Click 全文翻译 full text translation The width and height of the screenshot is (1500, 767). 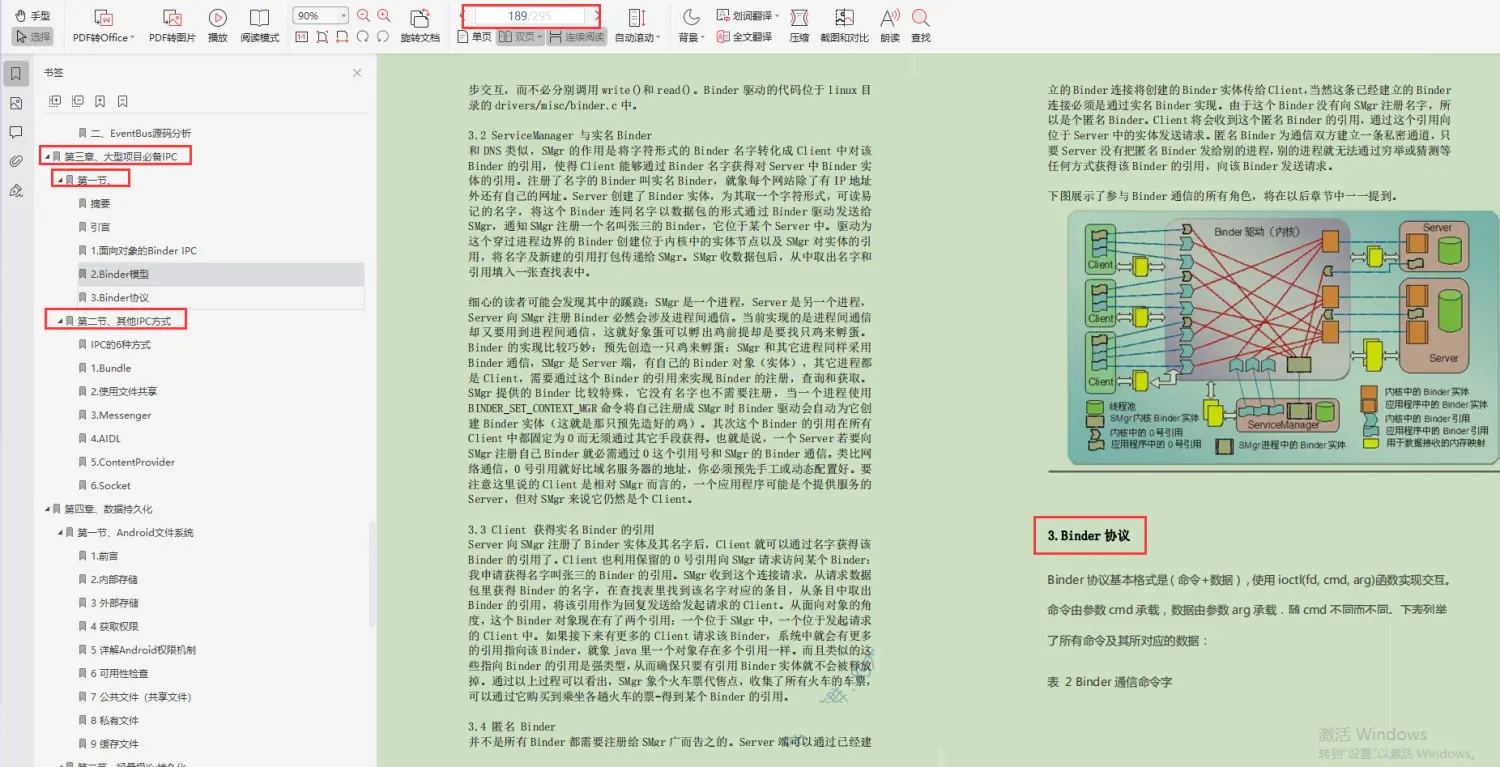pyautogui.click(x=745, y=37)
